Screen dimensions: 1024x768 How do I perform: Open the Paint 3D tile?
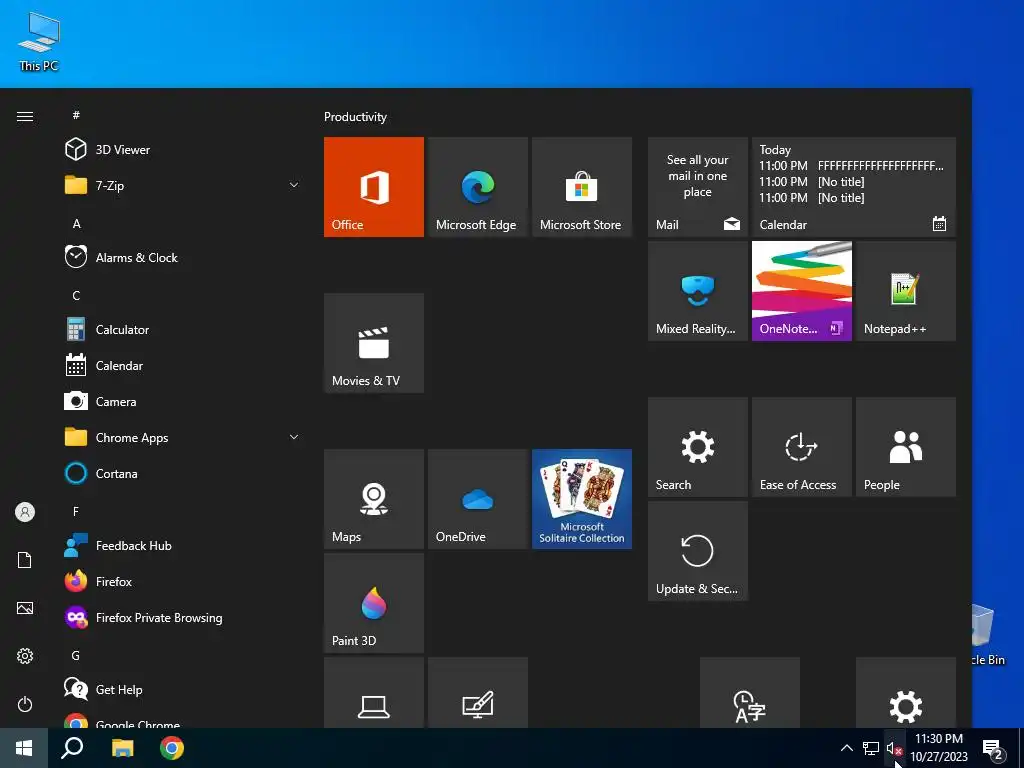[374, 603]
